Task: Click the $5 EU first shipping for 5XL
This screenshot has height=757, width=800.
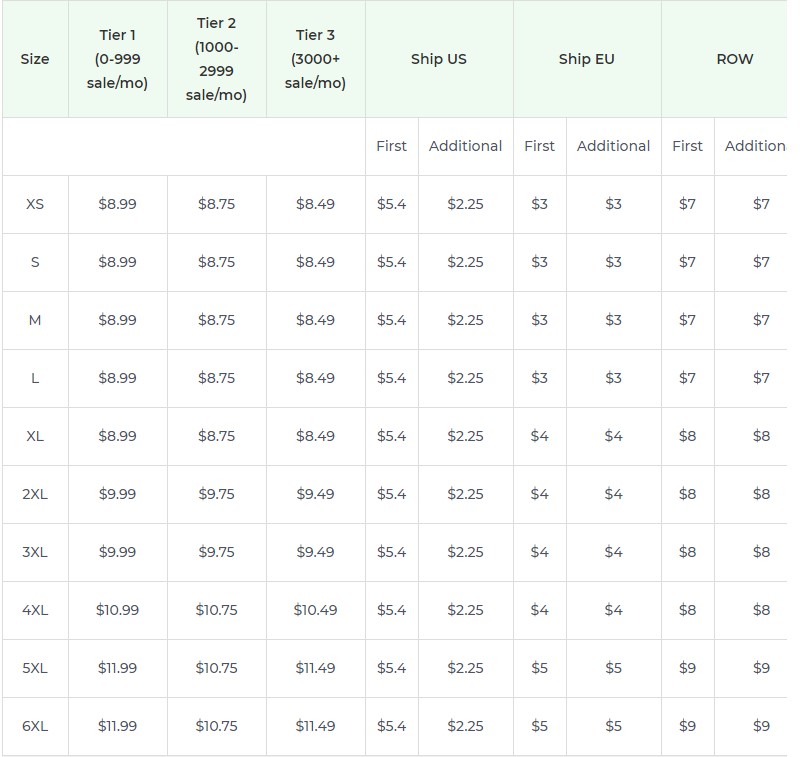Action: [x=539, y=669]
